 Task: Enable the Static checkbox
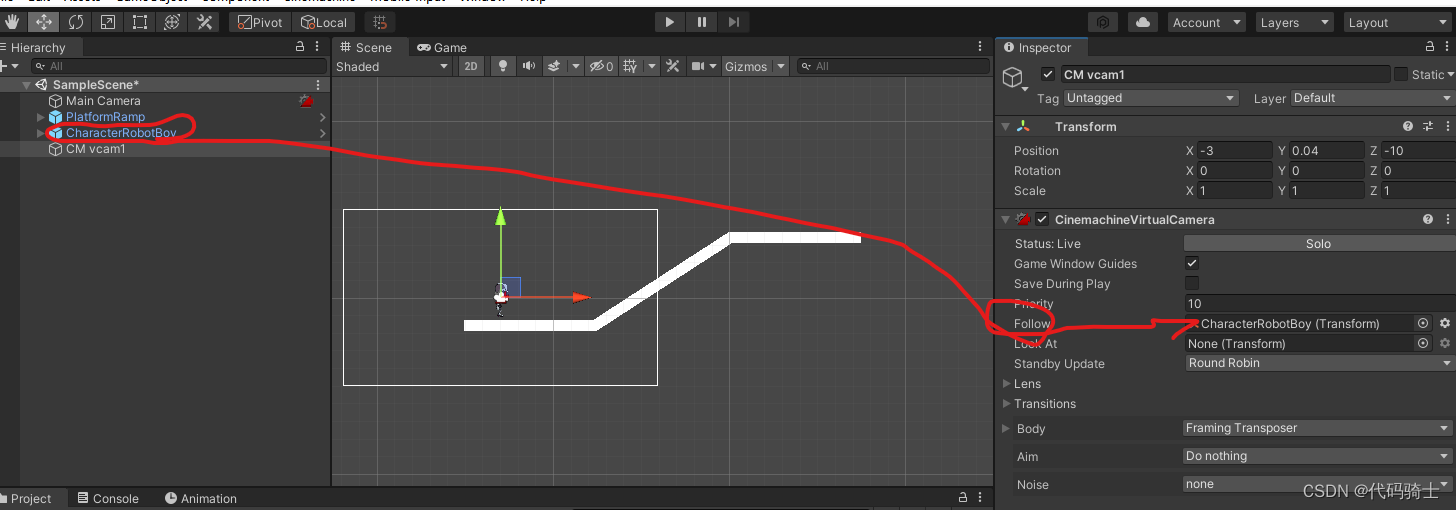(1401, 74)
